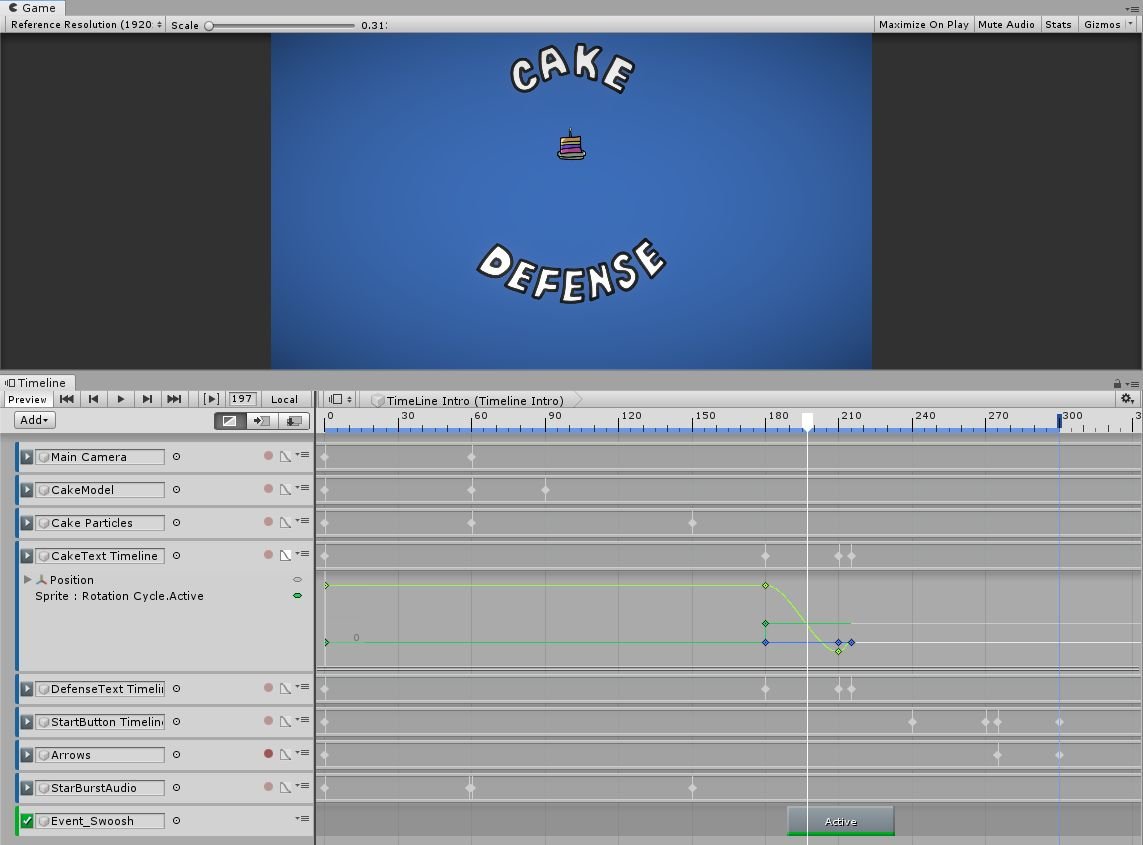
Task: Switch to the Game tab
Action: (x=32, y=8)
